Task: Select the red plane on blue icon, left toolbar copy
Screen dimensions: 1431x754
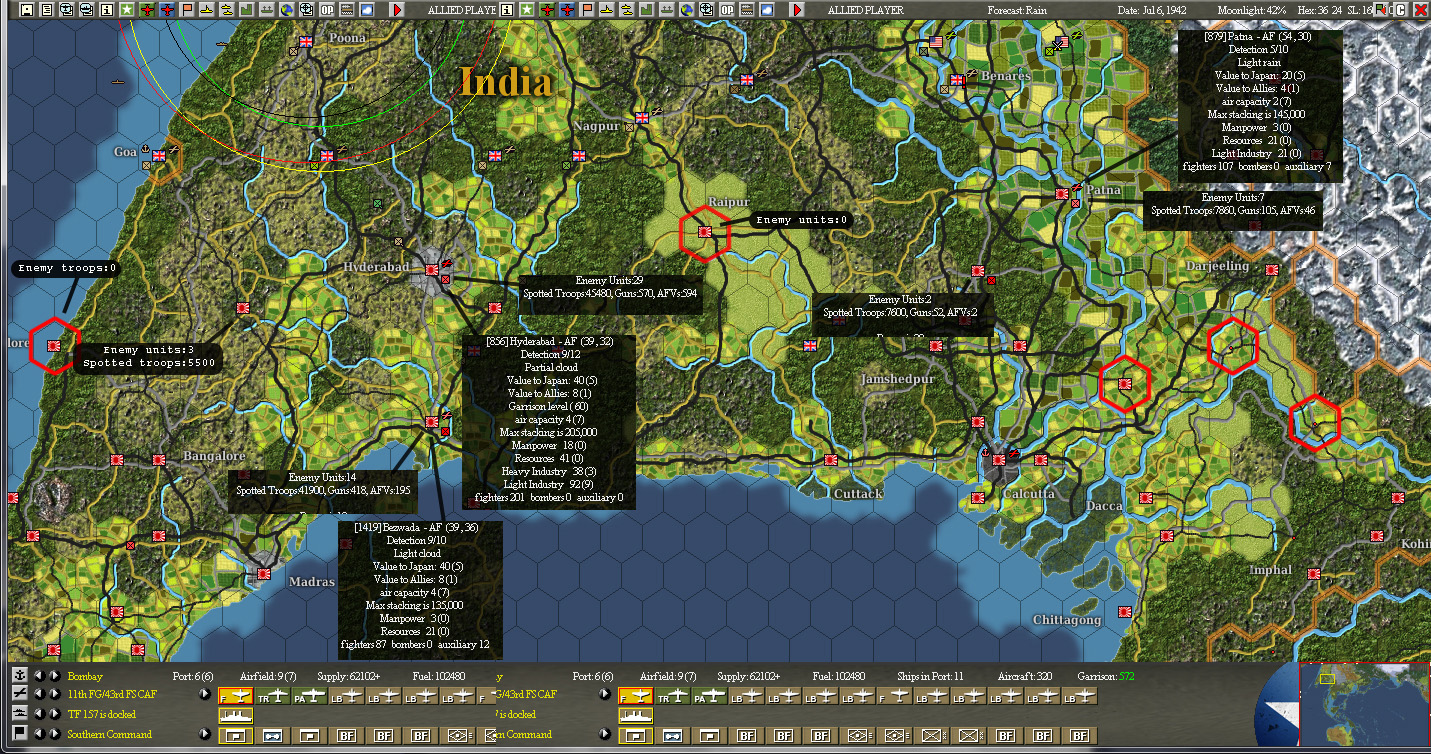Action: pos(167,9)
